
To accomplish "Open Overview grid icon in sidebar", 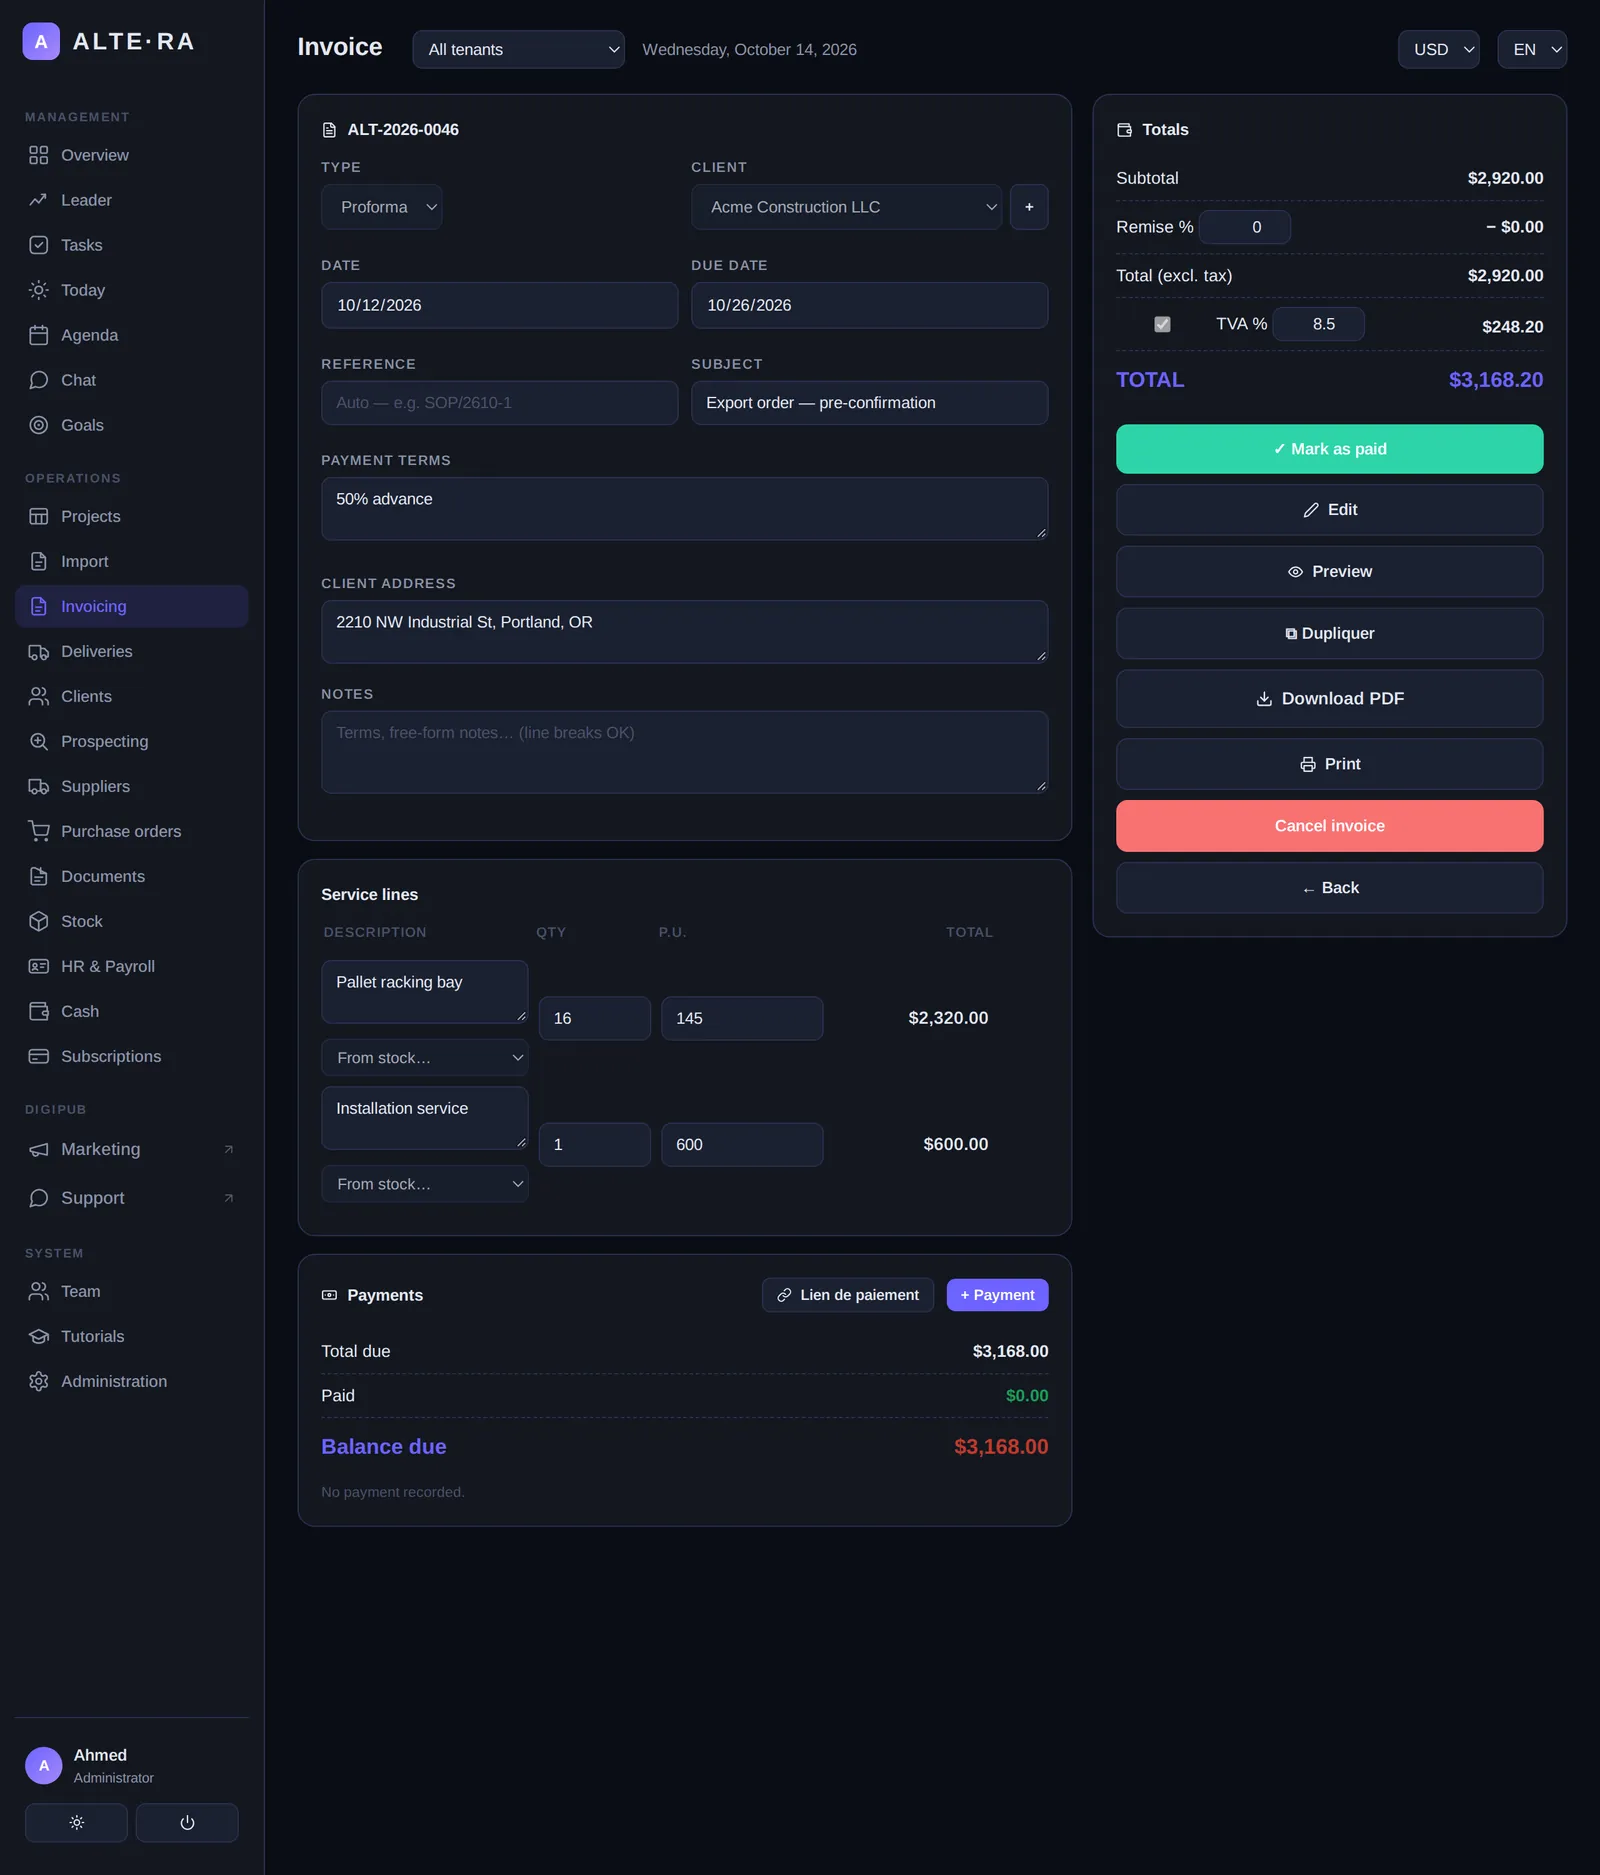I will tap(39, 155).
